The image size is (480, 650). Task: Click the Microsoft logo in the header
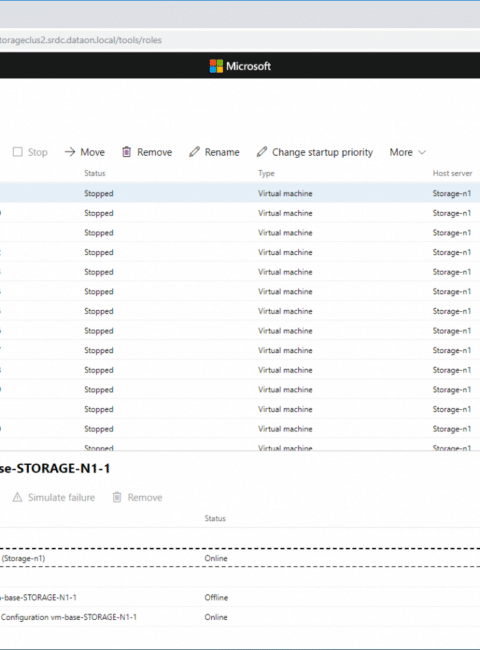click(240, 66)
